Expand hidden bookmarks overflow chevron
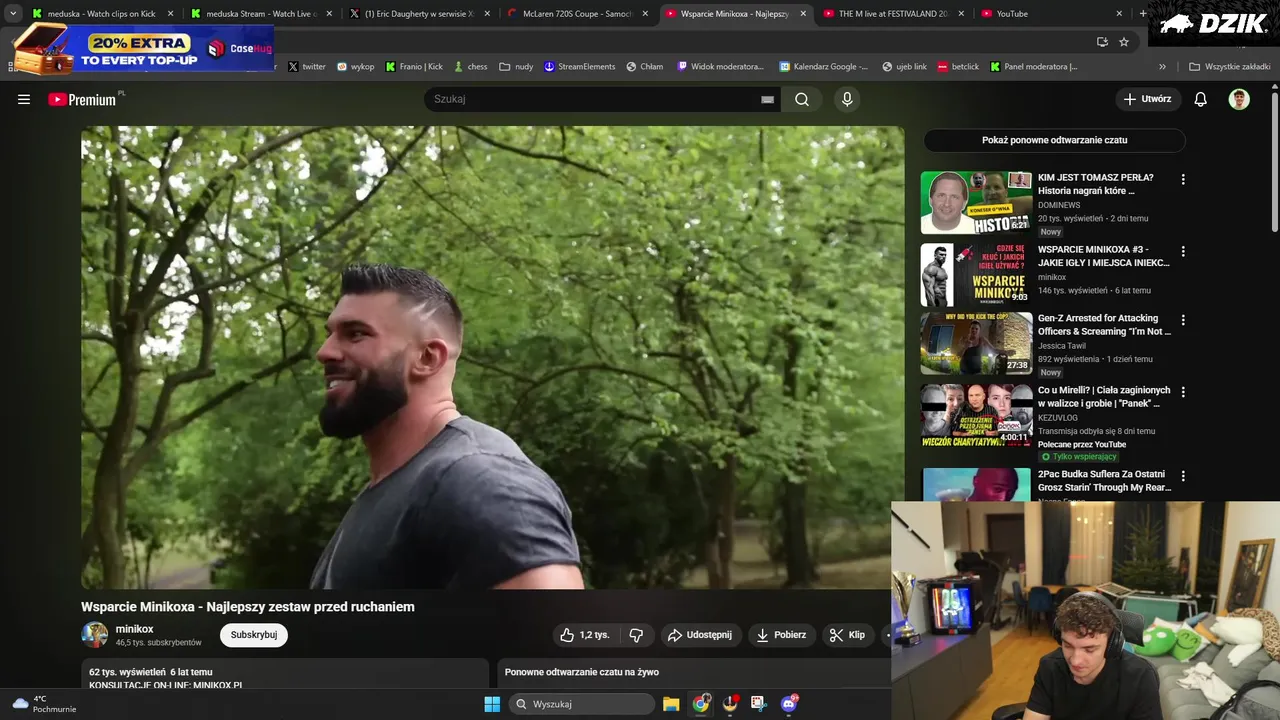The width and height of the screenshot is (1280, 720). pyautogui.click(x=1162, y=66)
